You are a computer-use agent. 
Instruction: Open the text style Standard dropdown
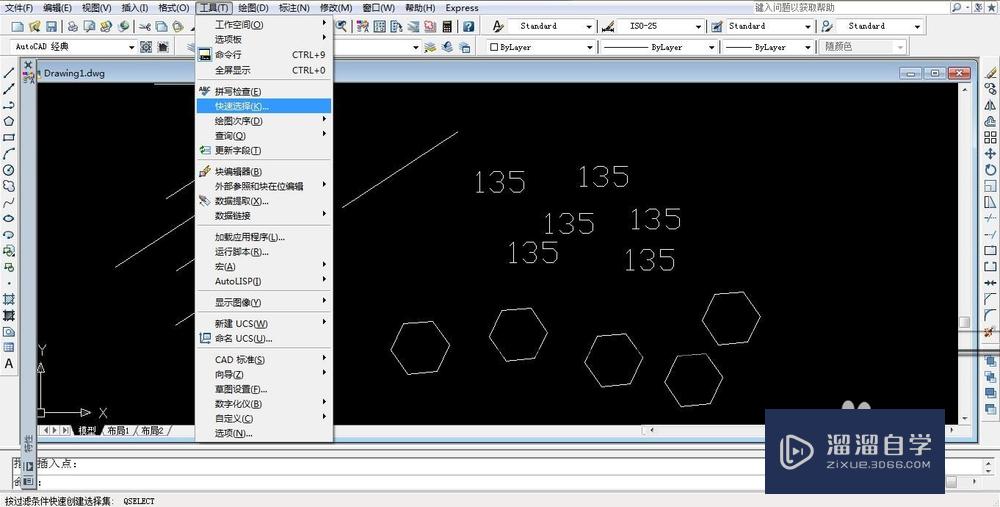(589, 26)
